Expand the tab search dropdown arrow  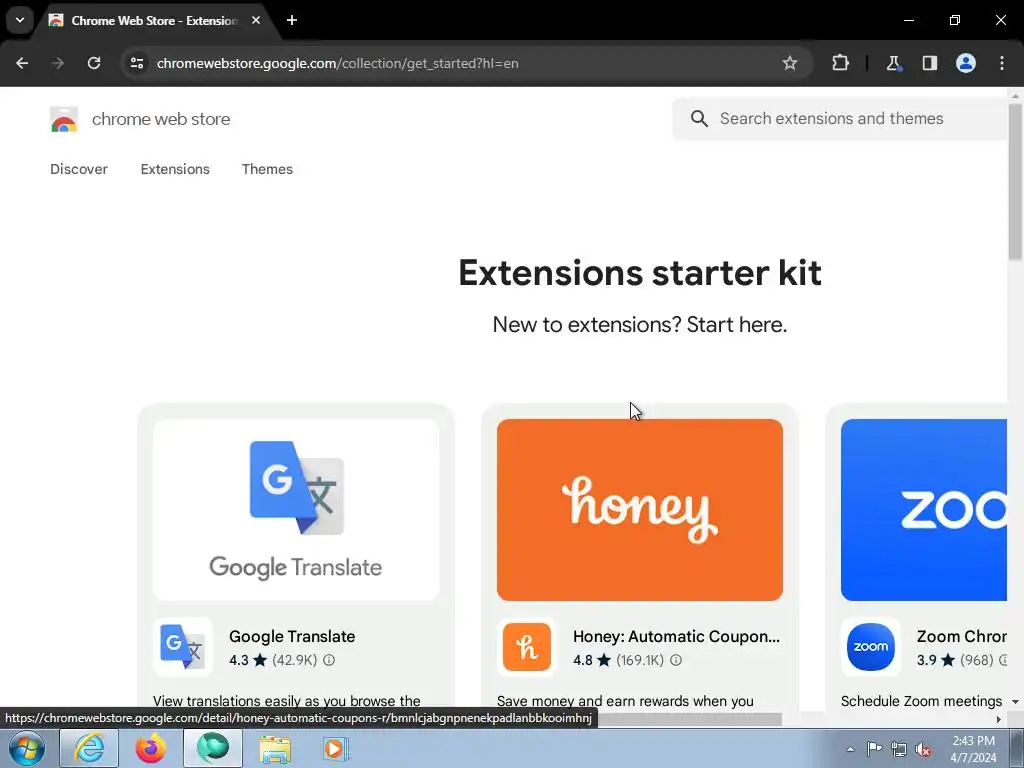tap(20, 20)
